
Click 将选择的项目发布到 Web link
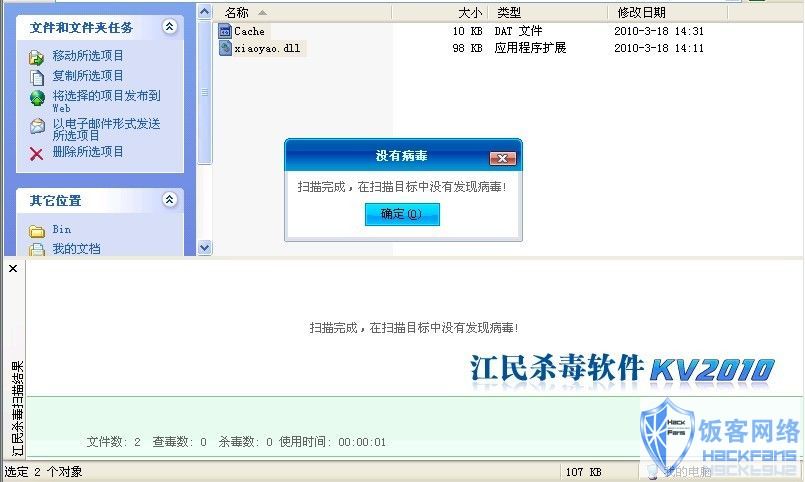[106, 101]
